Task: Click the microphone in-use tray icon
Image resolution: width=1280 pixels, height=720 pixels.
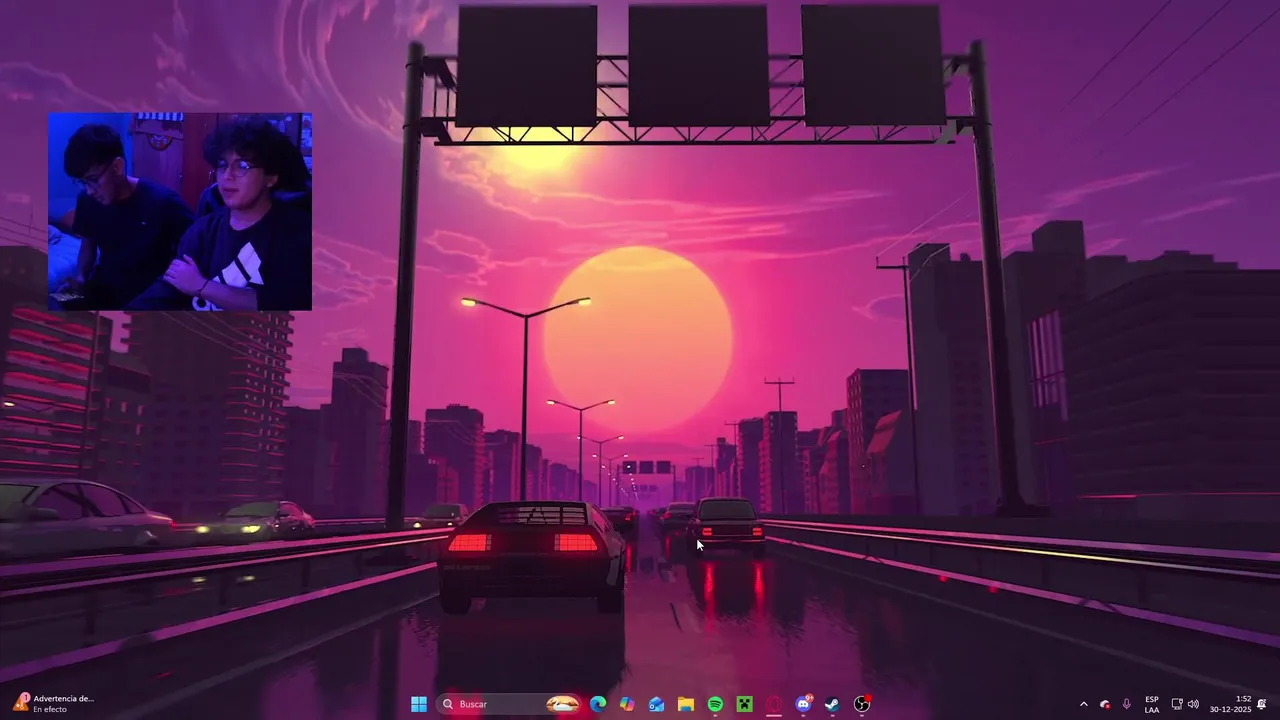Action: 1127,704
